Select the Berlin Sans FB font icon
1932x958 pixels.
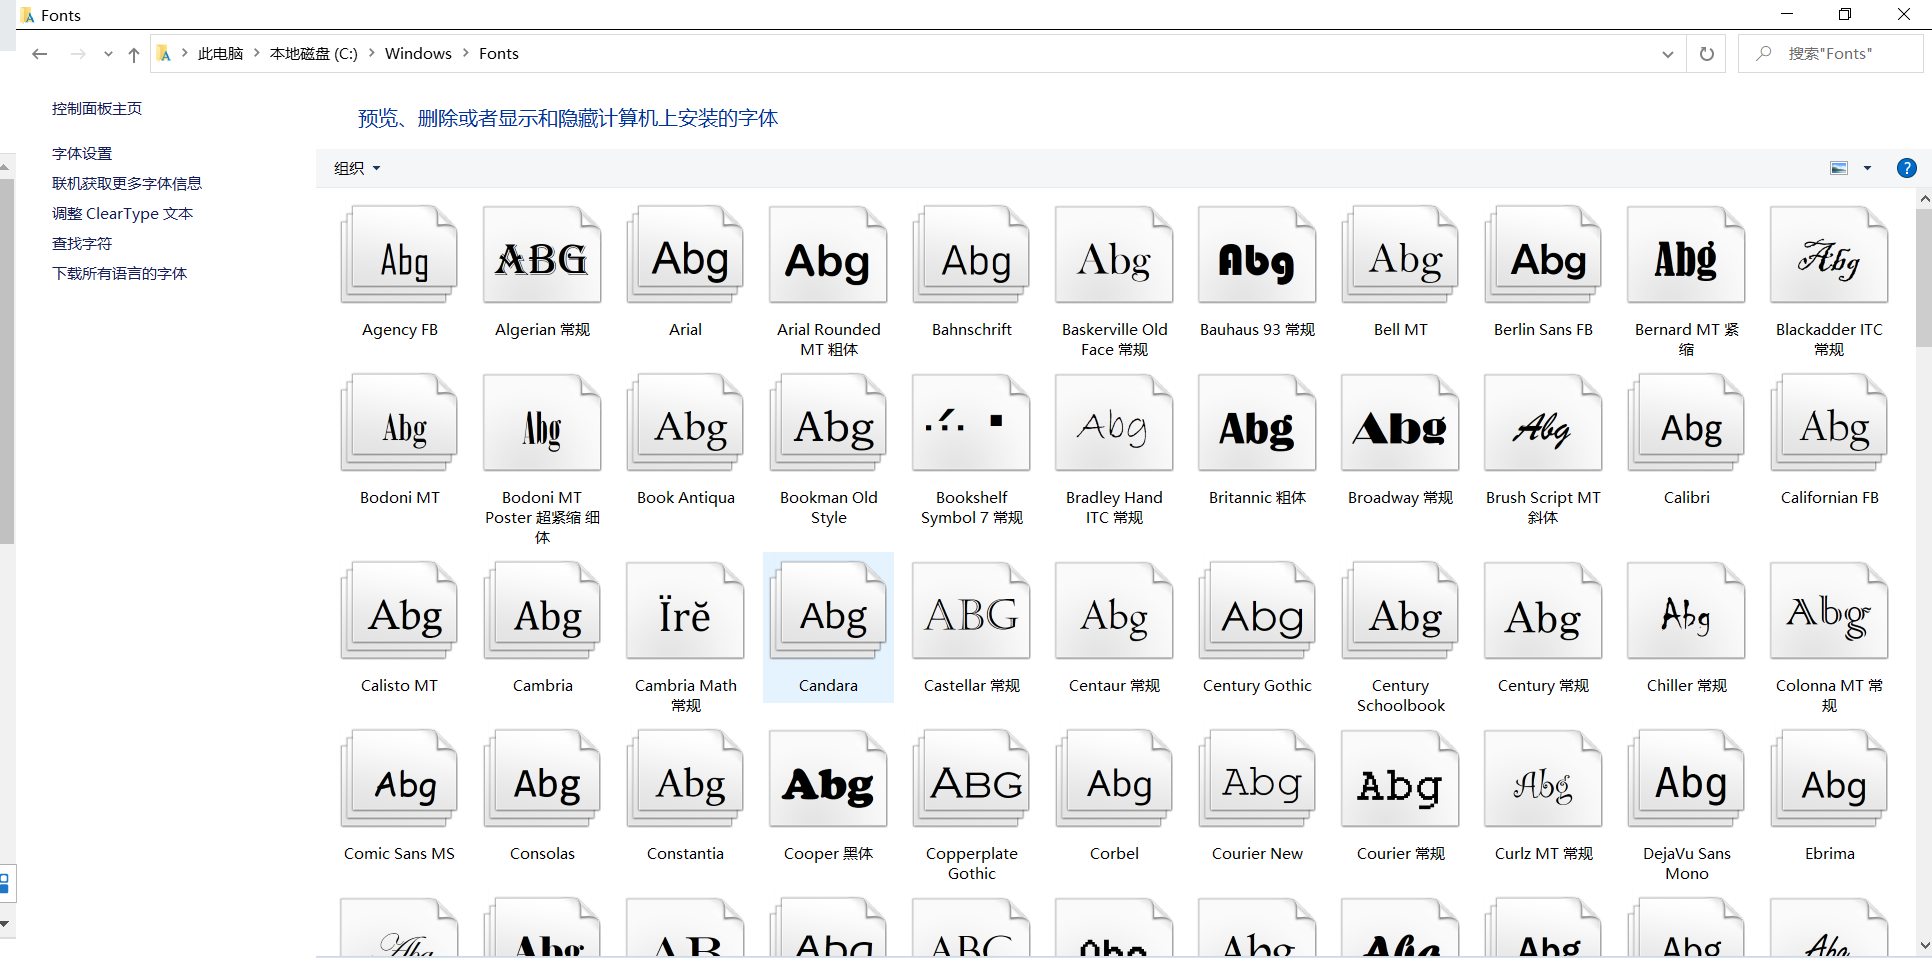(1544, 255)
